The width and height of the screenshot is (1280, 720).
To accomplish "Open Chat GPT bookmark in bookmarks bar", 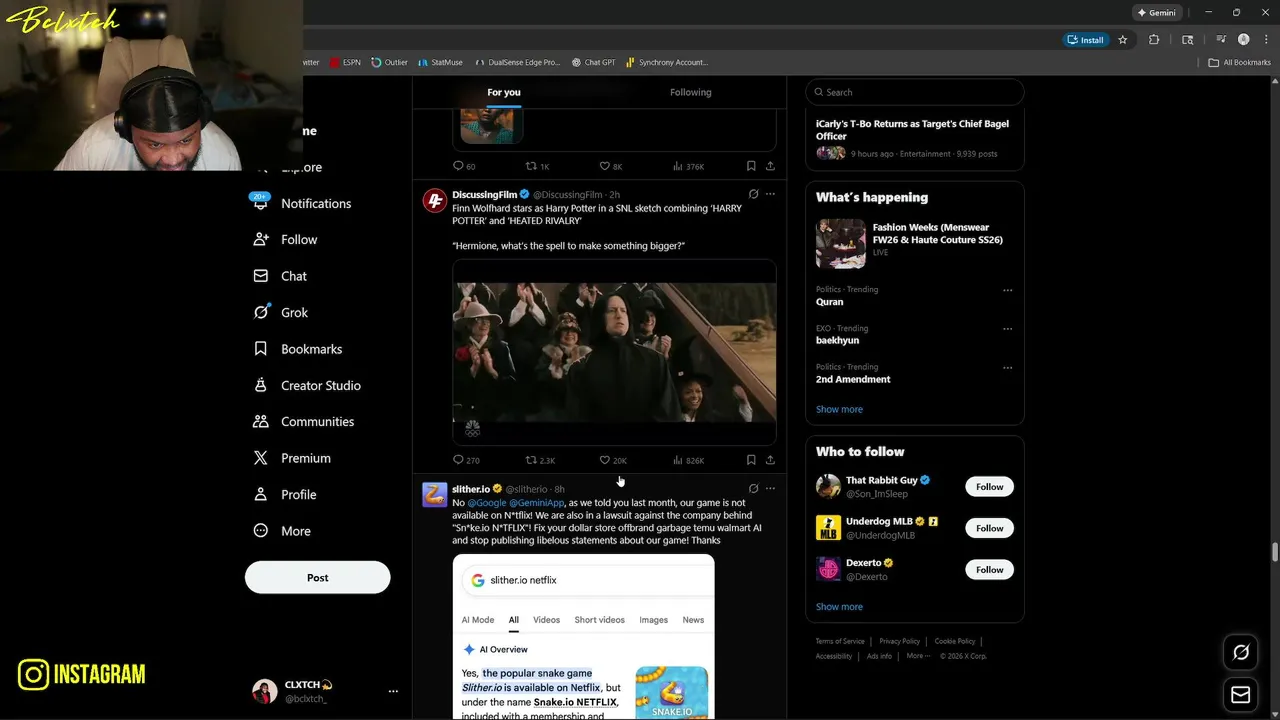I will [x=594, y=62].
